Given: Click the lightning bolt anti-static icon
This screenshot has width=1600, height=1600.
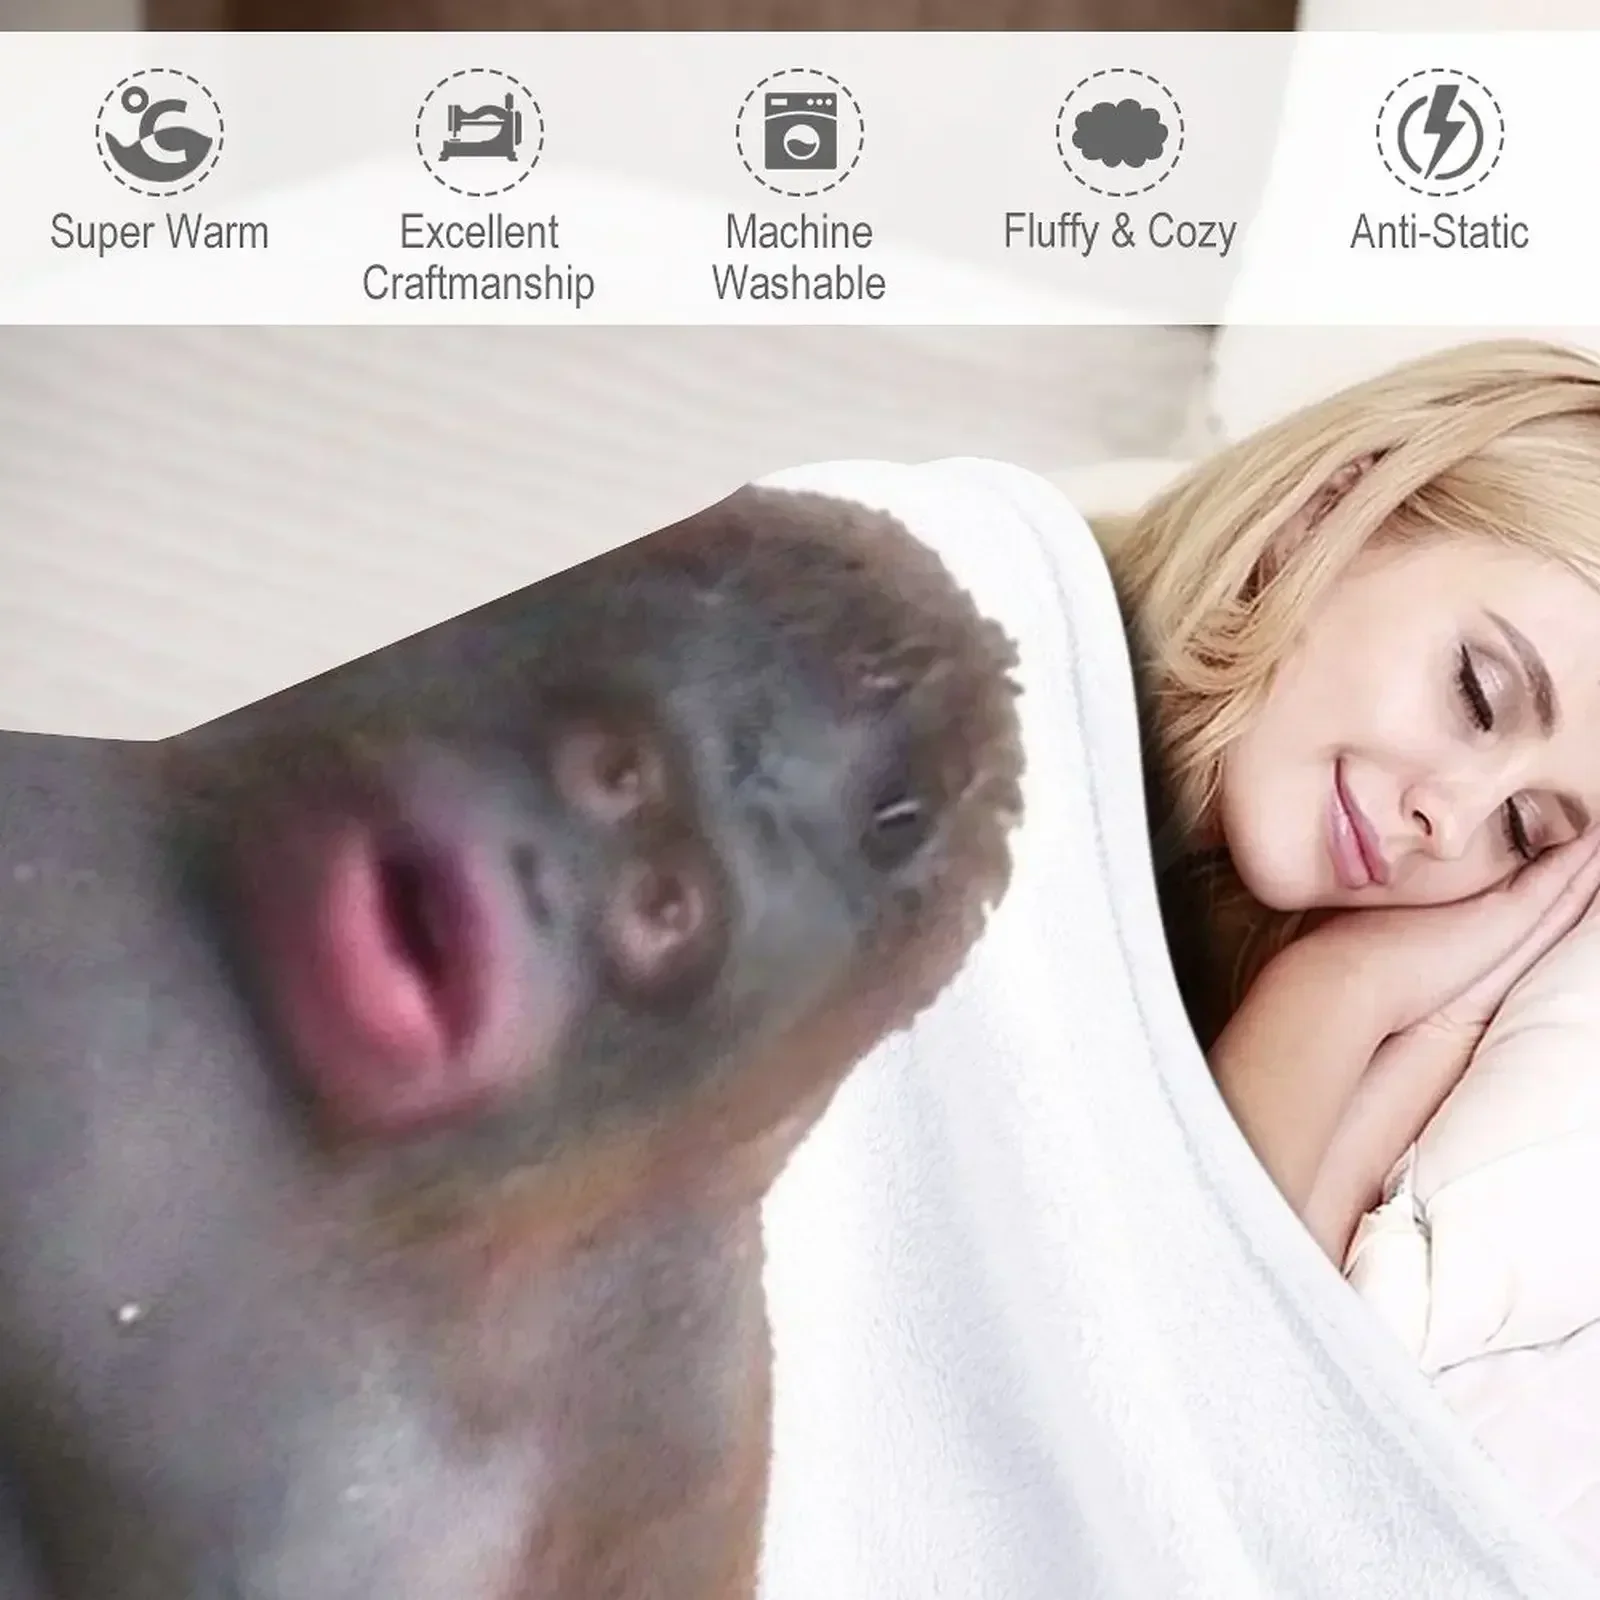Looking at the screenshot, I should click(1440, 132).
